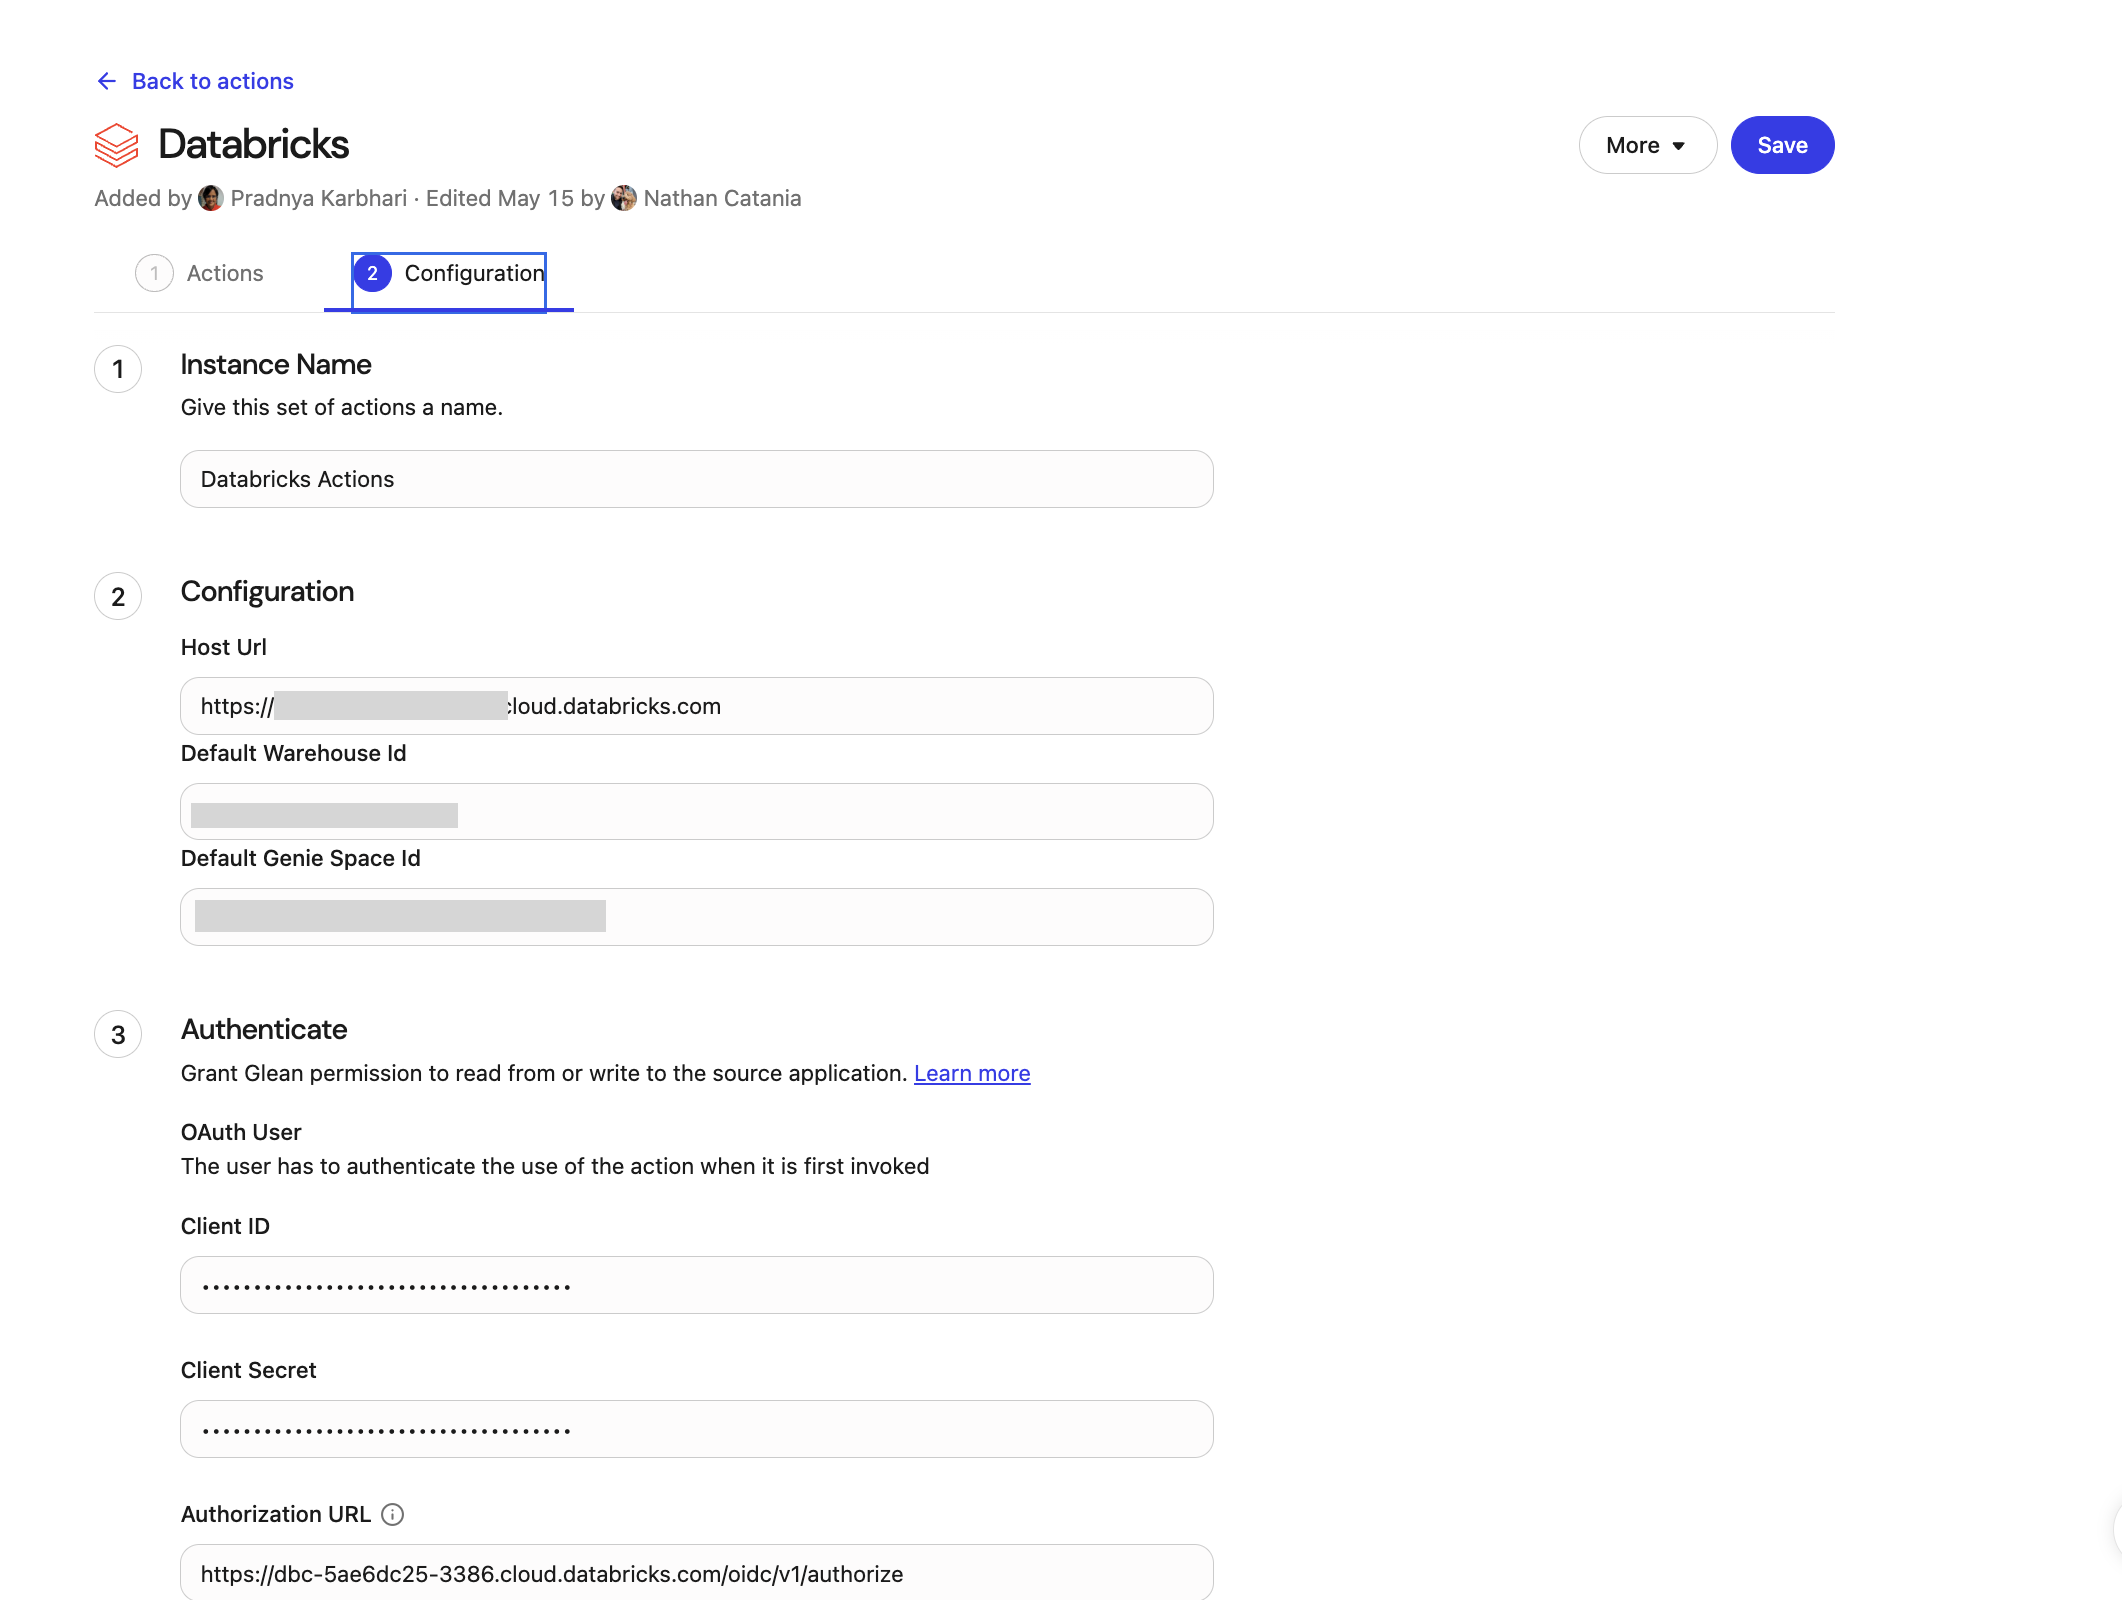Focus the Instance Name input field

click(x=696, y=479)
